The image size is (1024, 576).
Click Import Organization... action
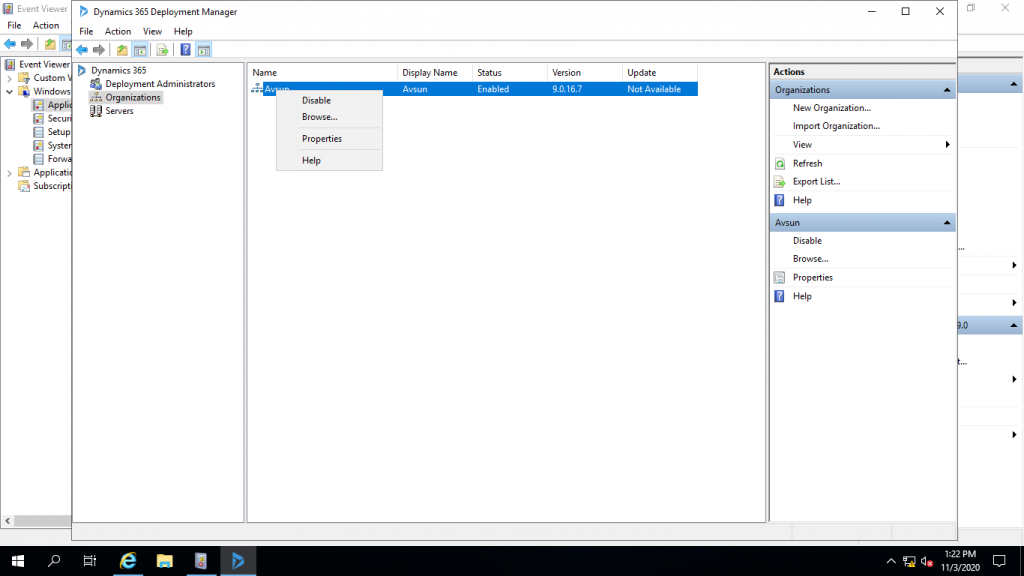point(836,126)
